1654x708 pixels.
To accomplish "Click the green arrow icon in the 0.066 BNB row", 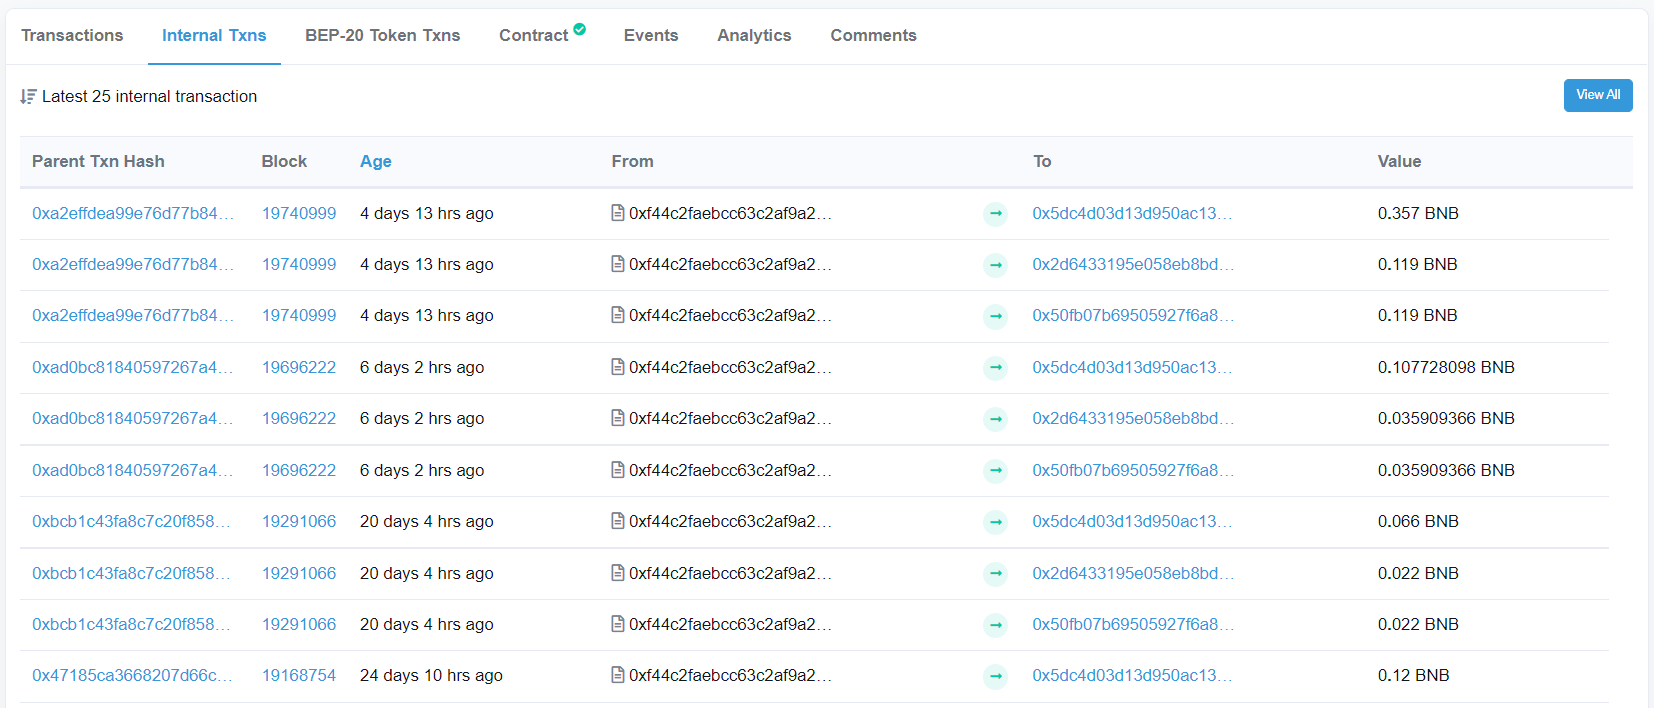I will point(995,522).
